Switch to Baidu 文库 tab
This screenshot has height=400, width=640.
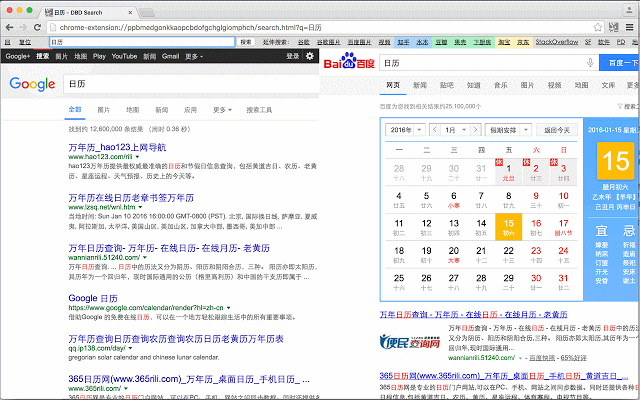(608, 85)
